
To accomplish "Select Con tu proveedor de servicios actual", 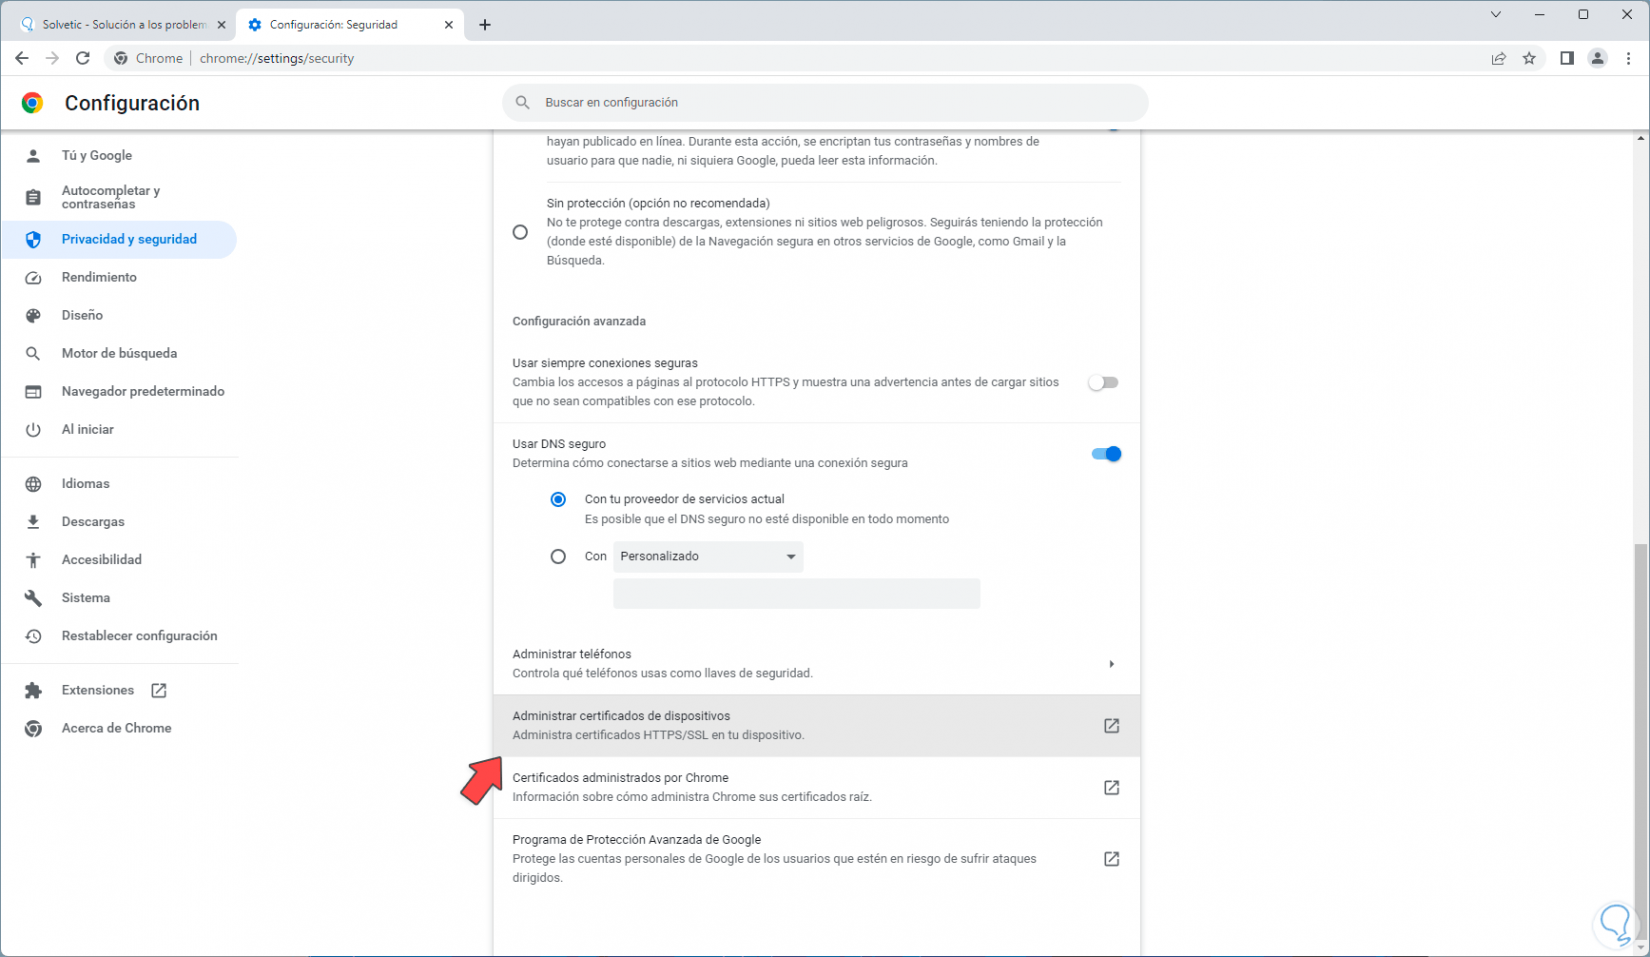I will pyautogui.click(x=558, y=499).
